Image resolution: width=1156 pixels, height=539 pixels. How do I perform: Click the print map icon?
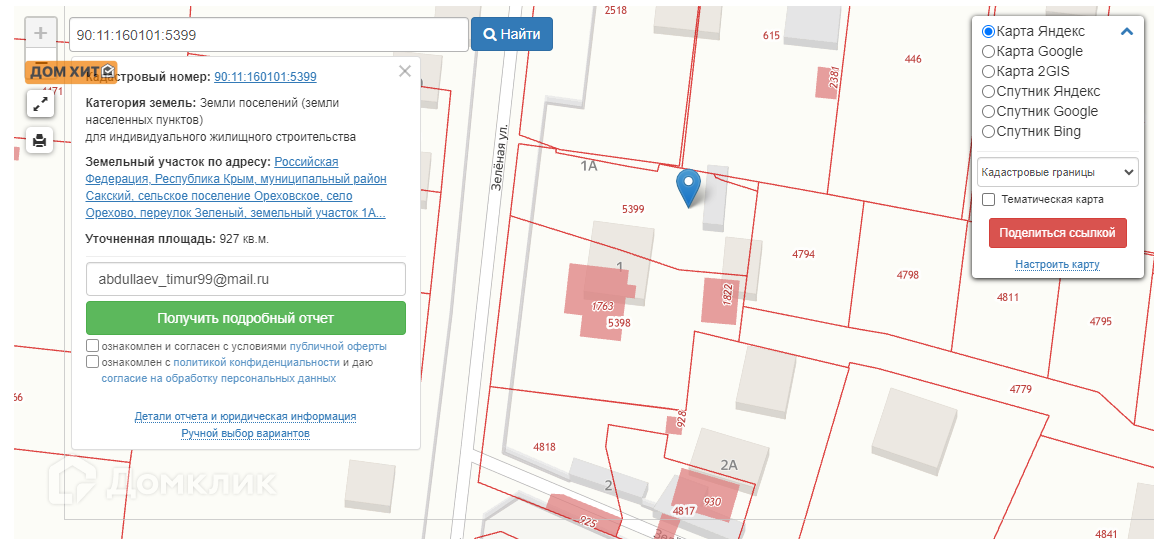(40, 140)
